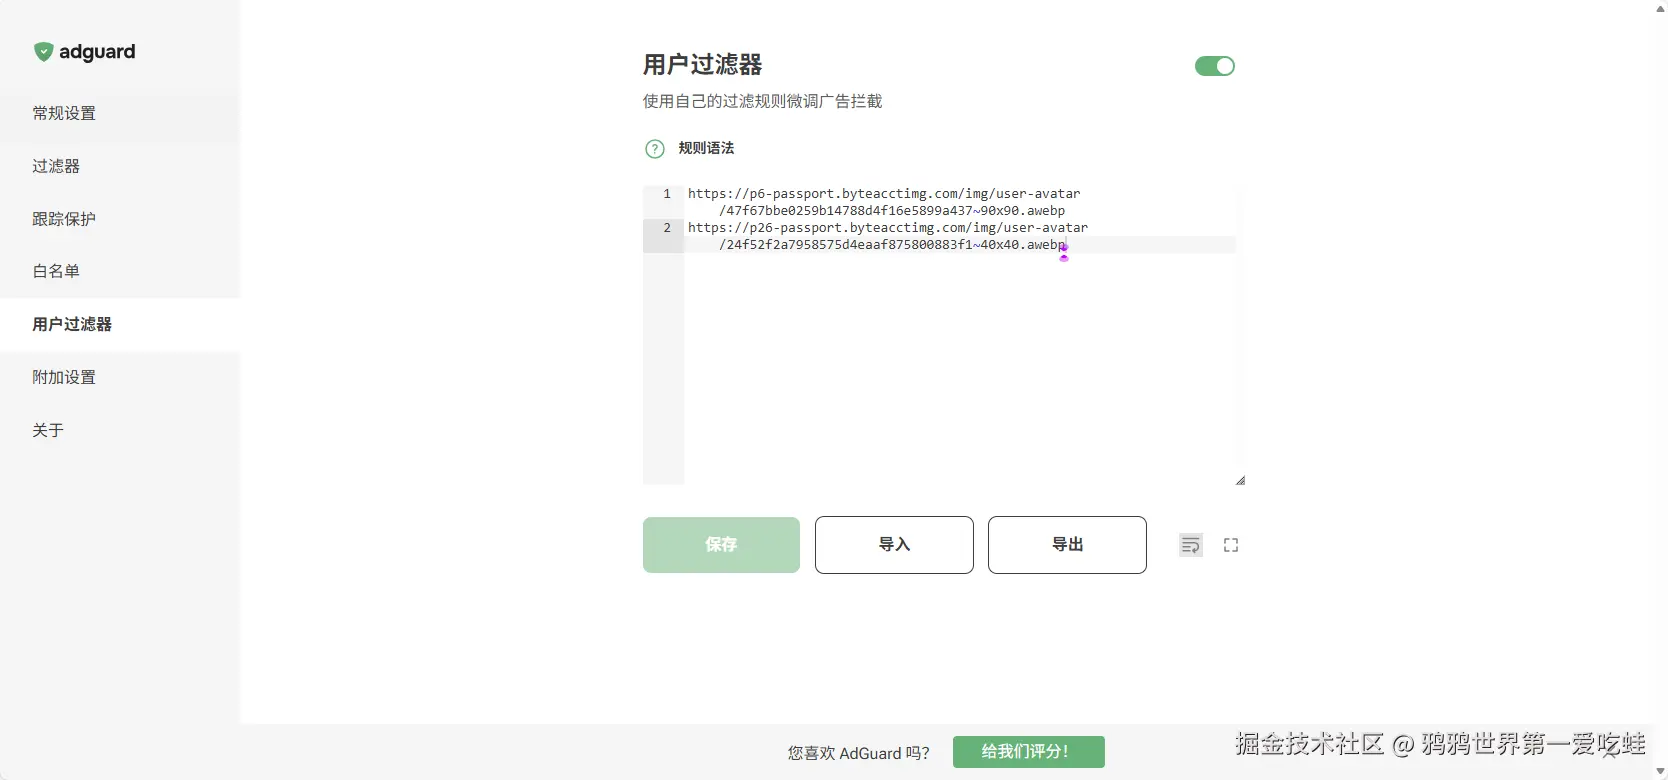Click the page scrollbar up arrow
1668x780 pixels.
(1661, 8)
